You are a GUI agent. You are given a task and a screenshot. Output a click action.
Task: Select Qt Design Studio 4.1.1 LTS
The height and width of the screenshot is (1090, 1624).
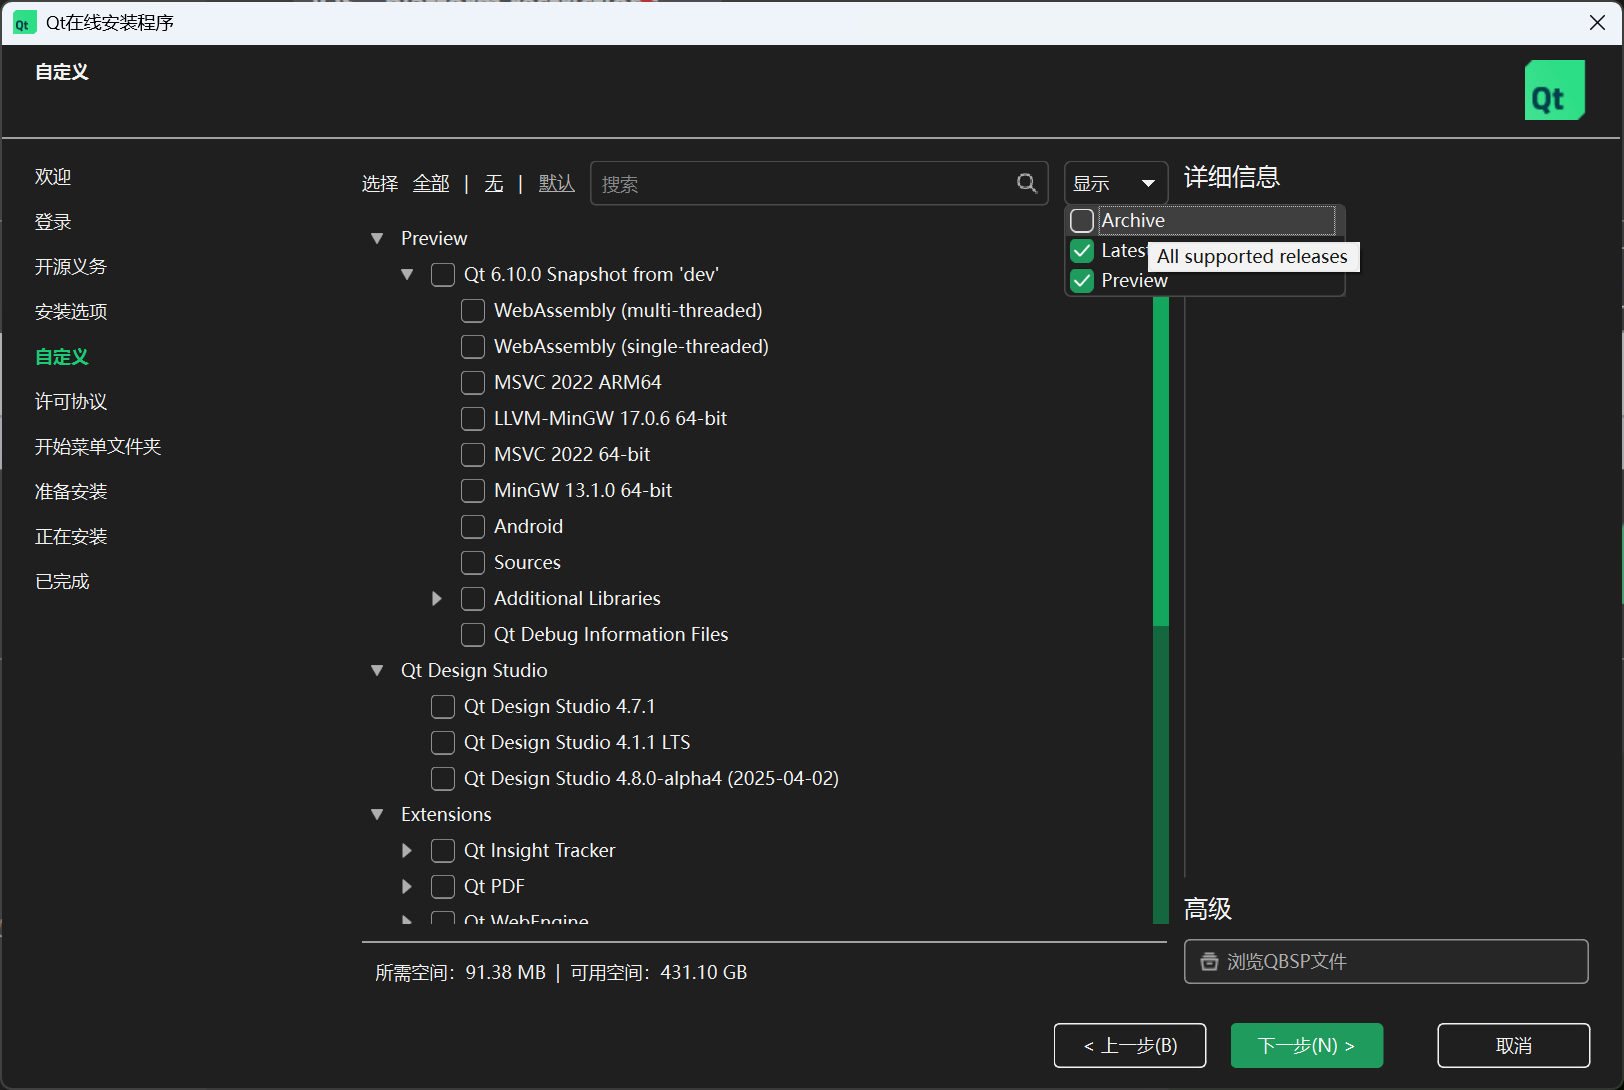443,742
